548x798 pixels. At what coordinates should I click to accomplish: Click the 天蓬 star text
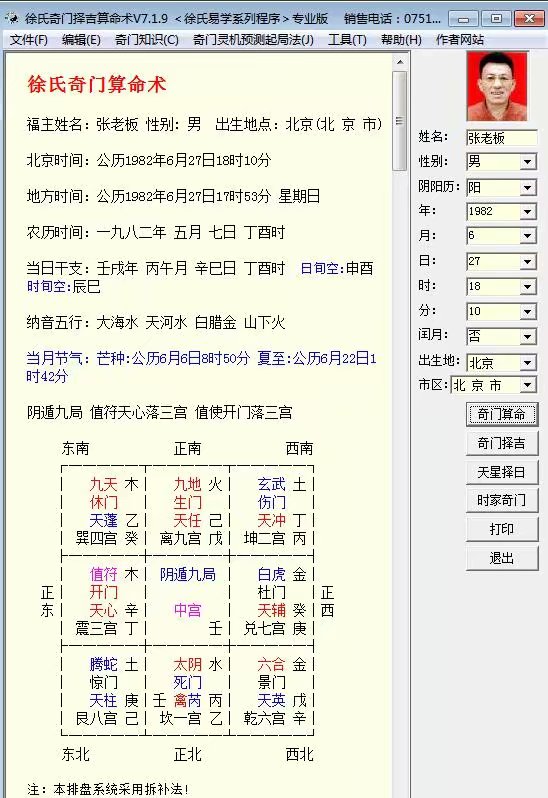pos(104,520)
